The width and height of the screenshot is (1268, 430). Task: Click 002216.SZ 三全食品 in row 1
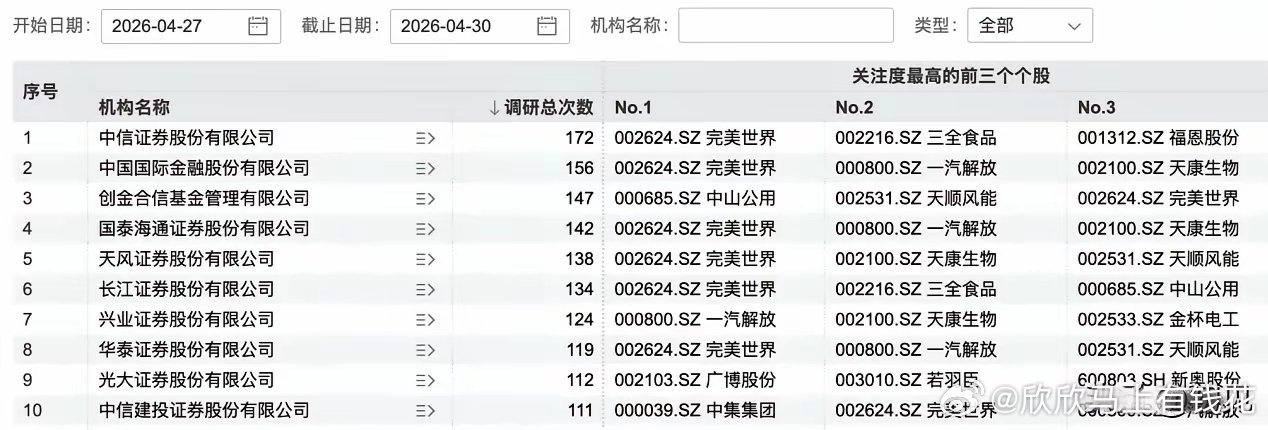(916, 138)
